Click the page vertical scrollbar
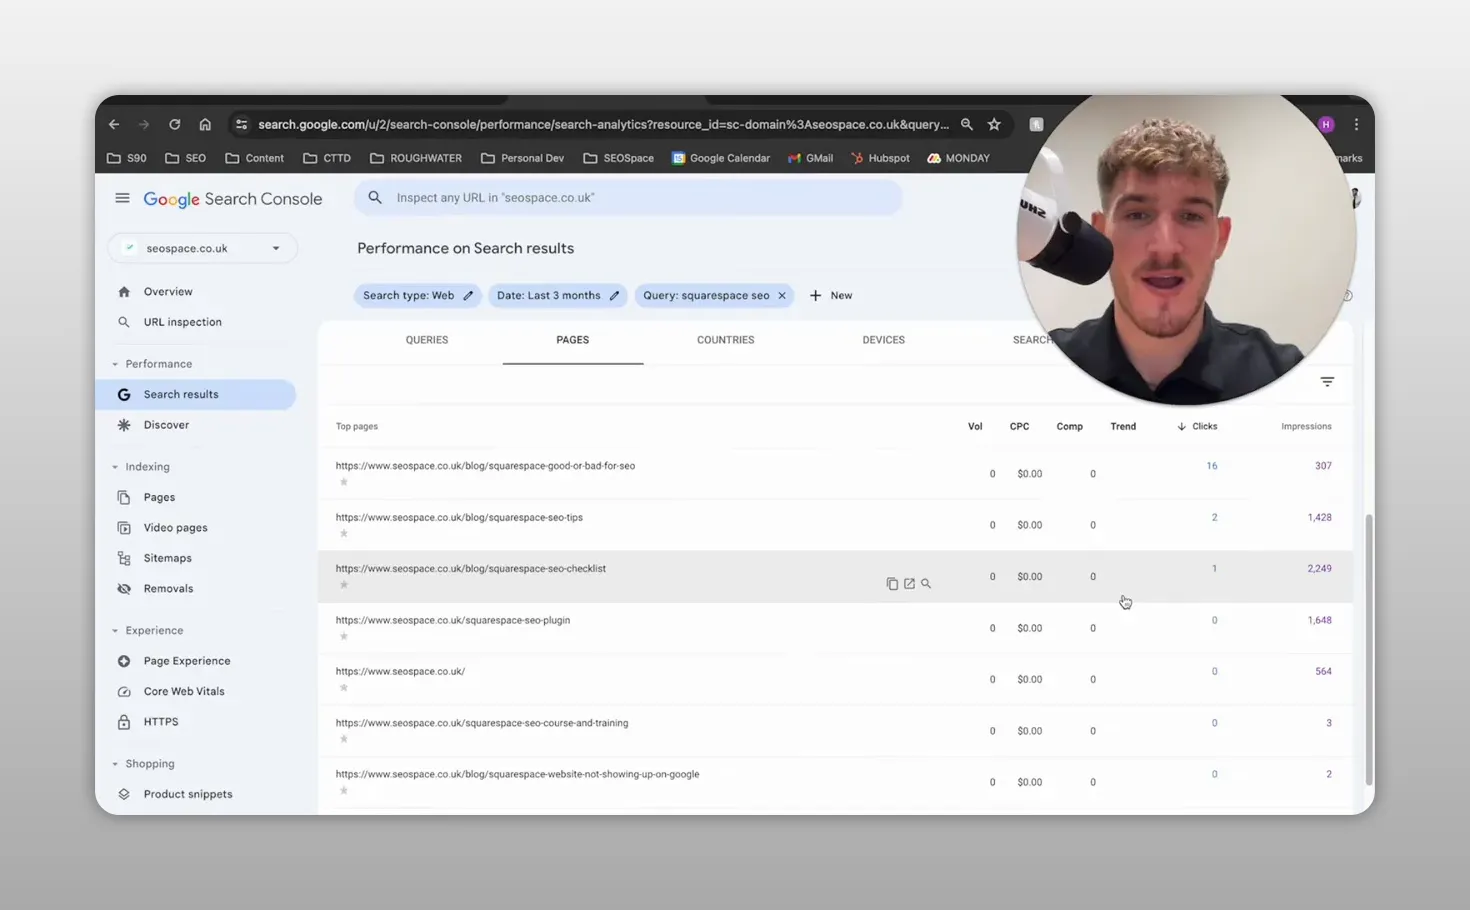Screen dimensions: 1470x910 pos(1369,650)
